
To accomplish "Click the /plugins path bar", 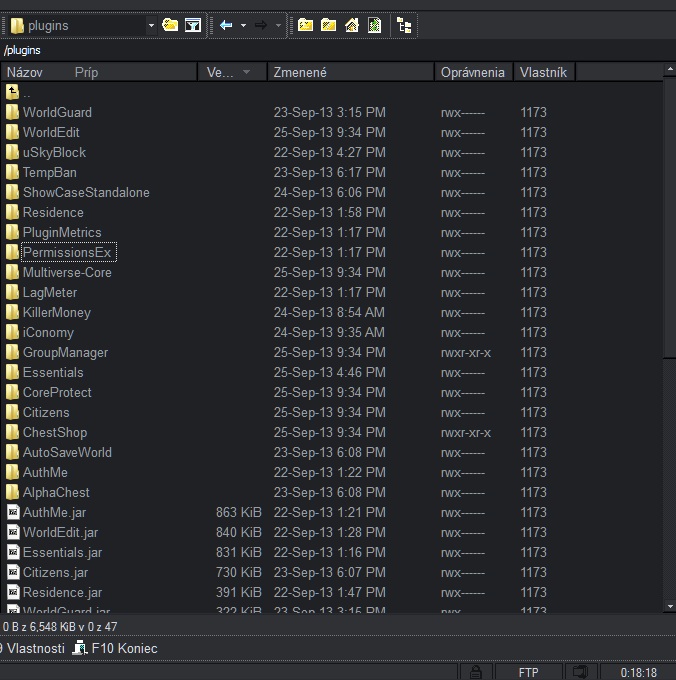I will coord(338,50).
